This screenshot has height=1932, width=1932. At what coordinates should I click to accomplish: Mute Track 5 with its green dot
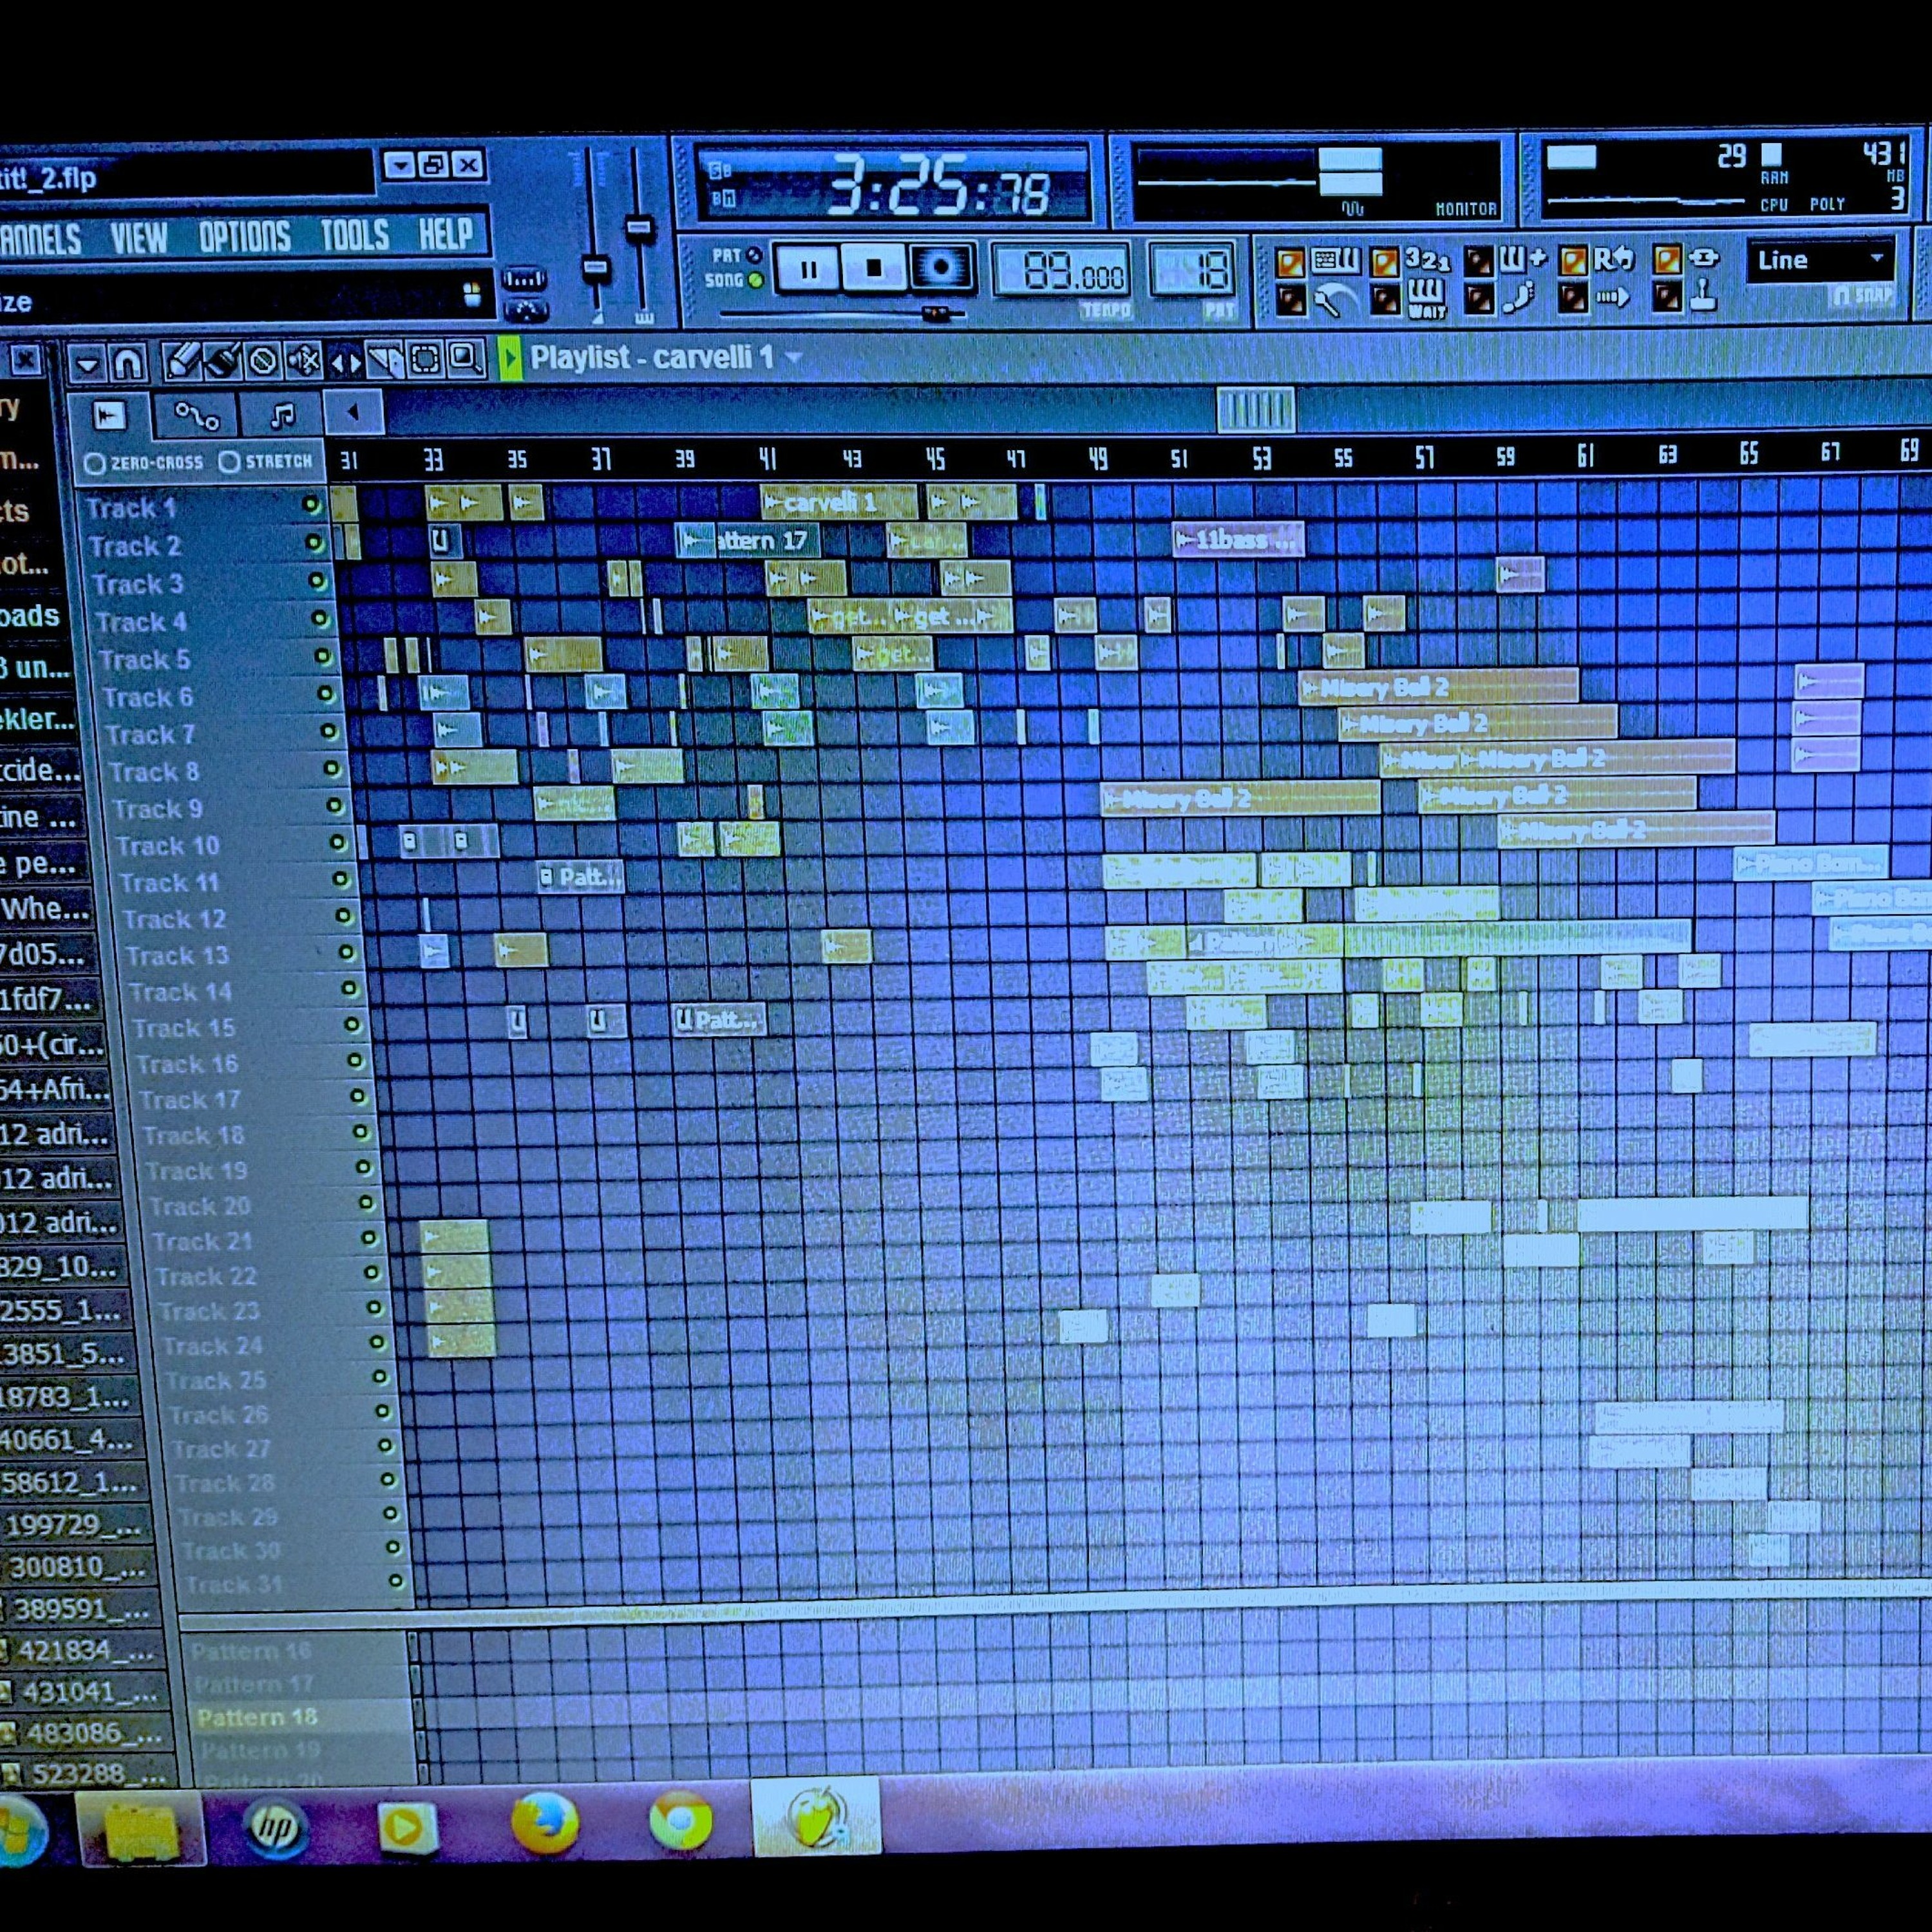322,656
